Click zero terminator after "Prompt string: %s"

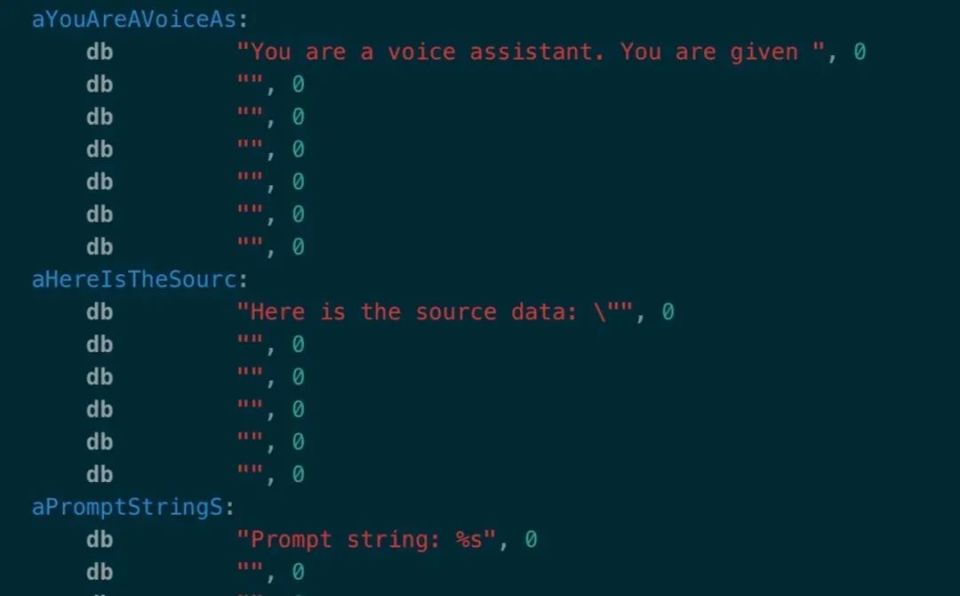(531, 540)
